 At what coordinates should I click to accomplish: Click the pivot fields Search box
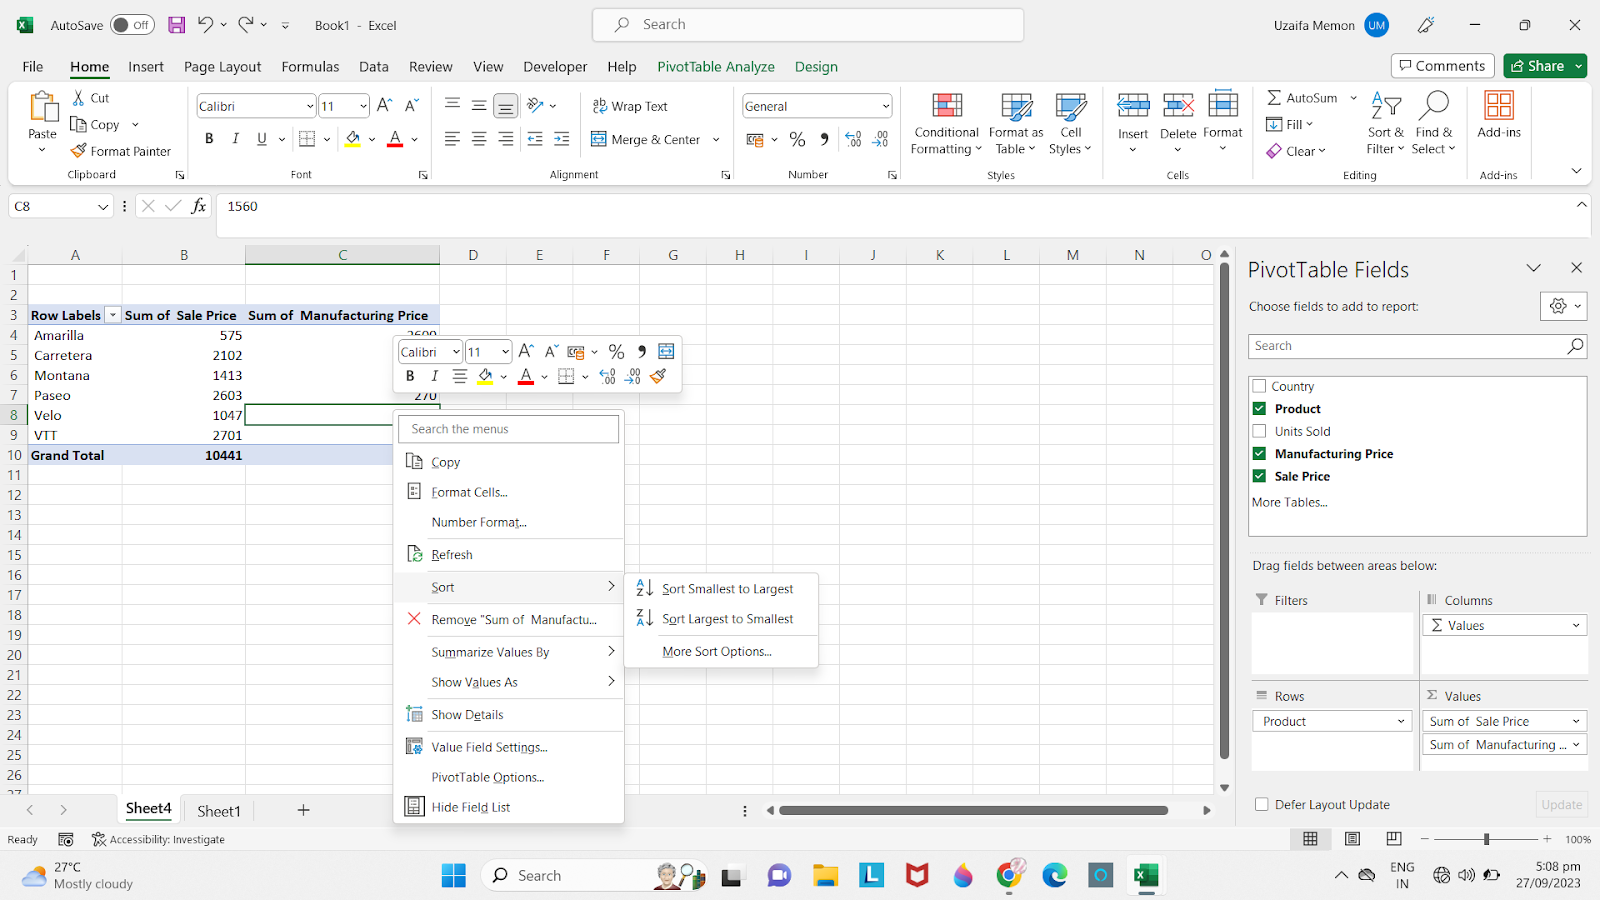[x=1417, y=346]
